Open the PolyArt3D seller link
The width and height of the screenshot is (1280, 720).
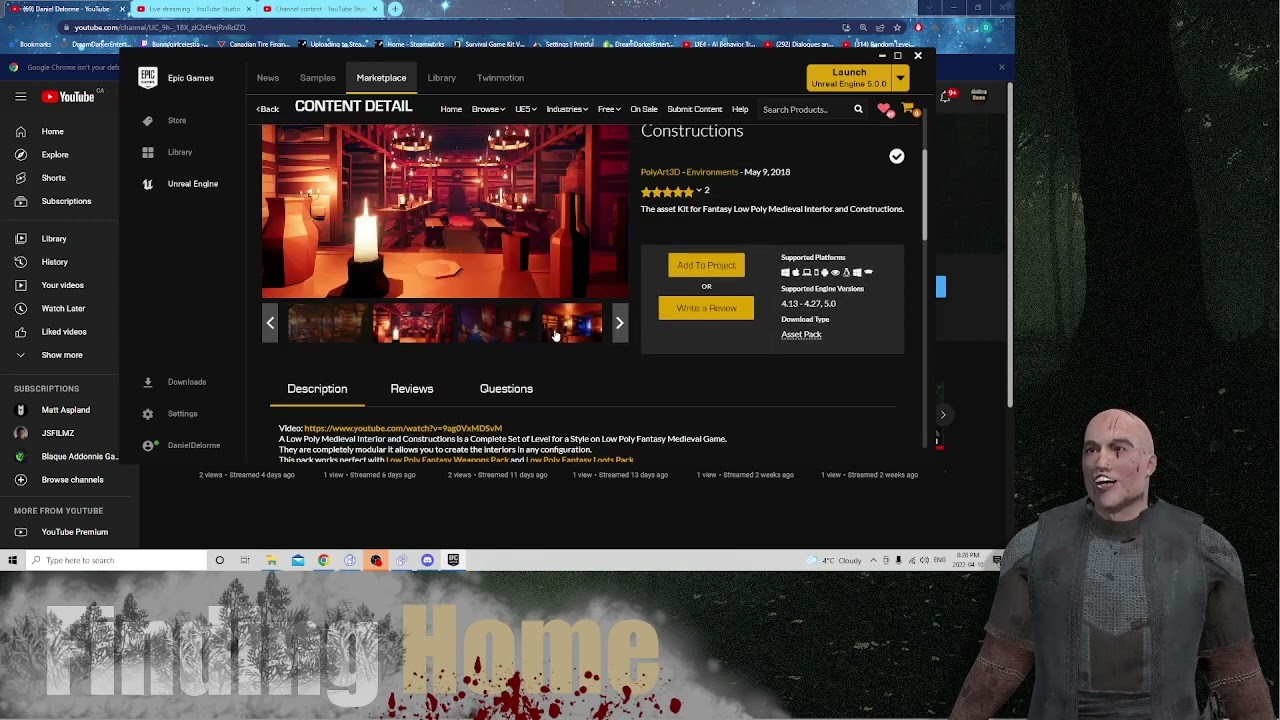tap(660, 172)
